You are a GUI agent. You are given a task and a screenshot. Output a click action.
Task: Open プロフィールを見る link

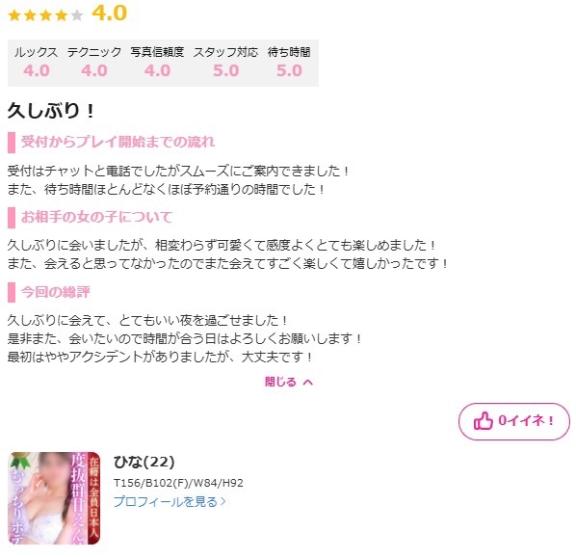pos(169,502)
